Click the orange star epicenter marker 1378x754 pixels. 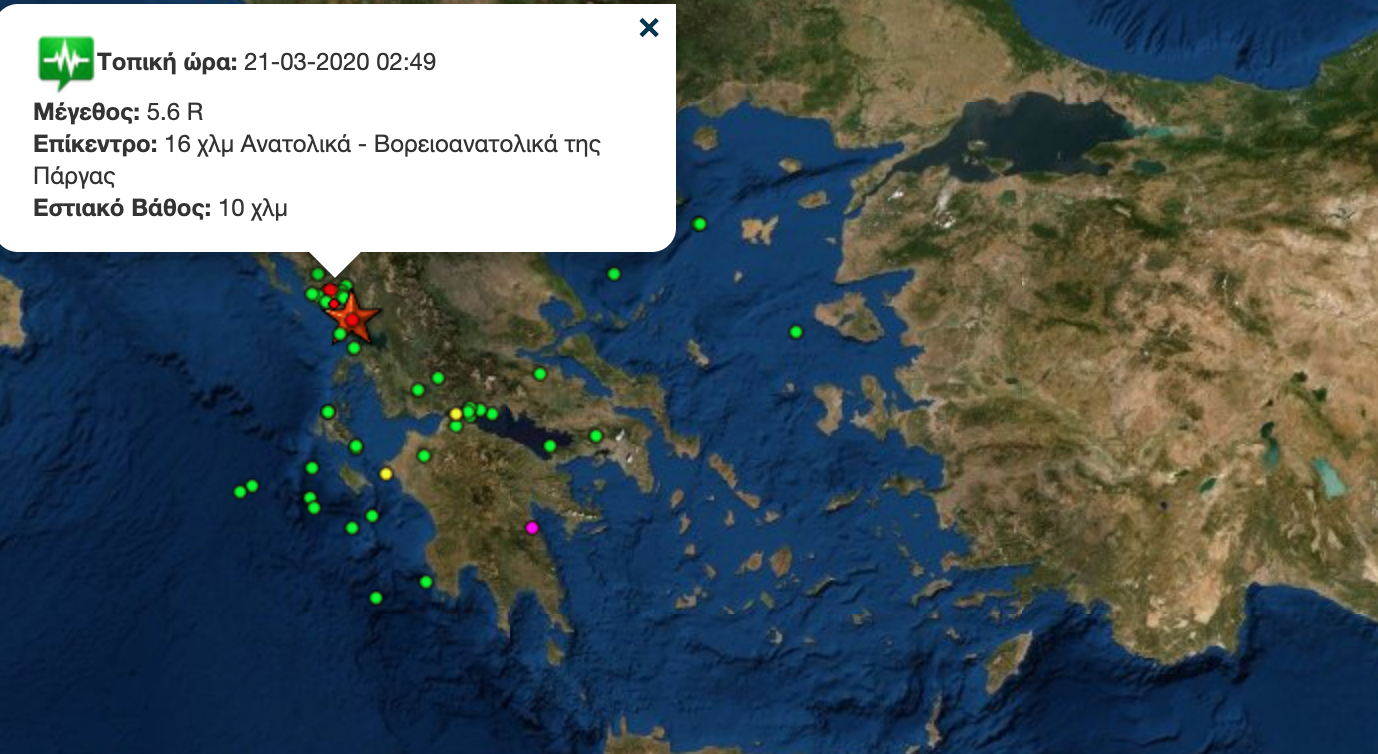352,318
